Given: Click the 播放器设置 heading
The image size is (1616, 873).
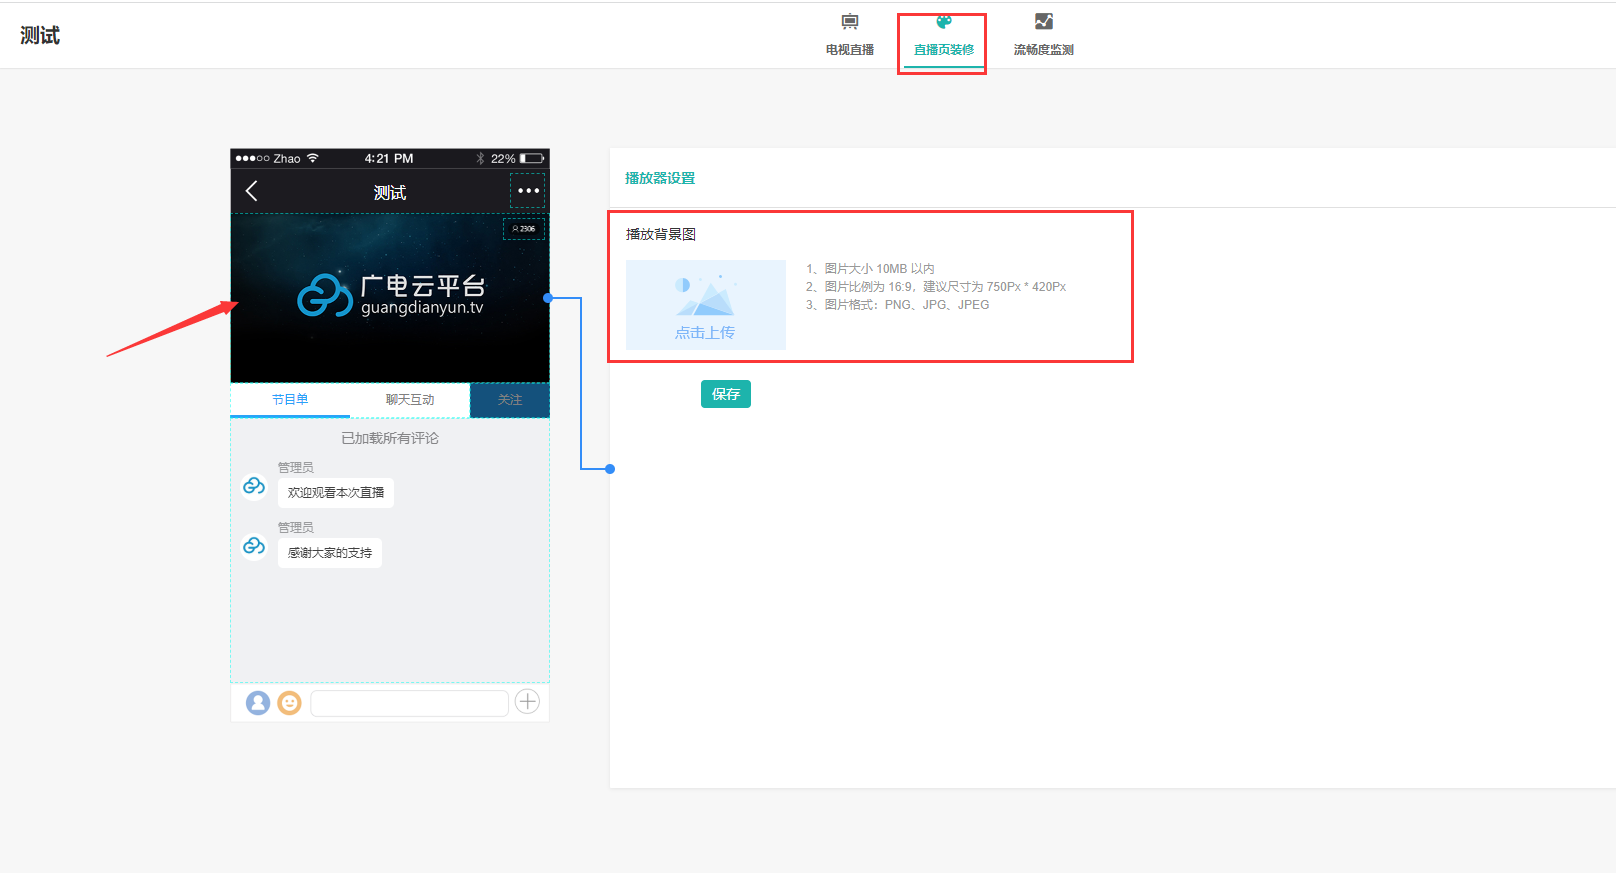Looking at the screenshot, I should (660, 178).
